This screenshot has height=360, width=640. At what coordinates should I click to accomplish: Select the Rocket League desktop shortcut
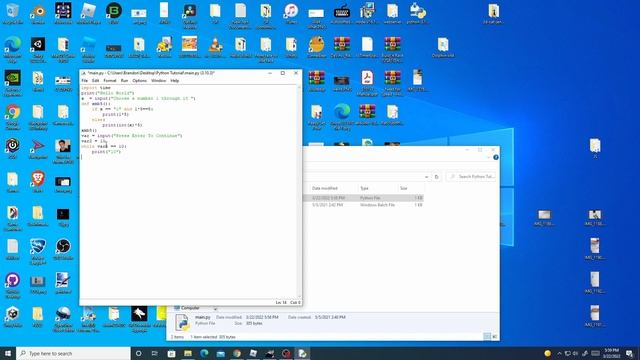38,251
